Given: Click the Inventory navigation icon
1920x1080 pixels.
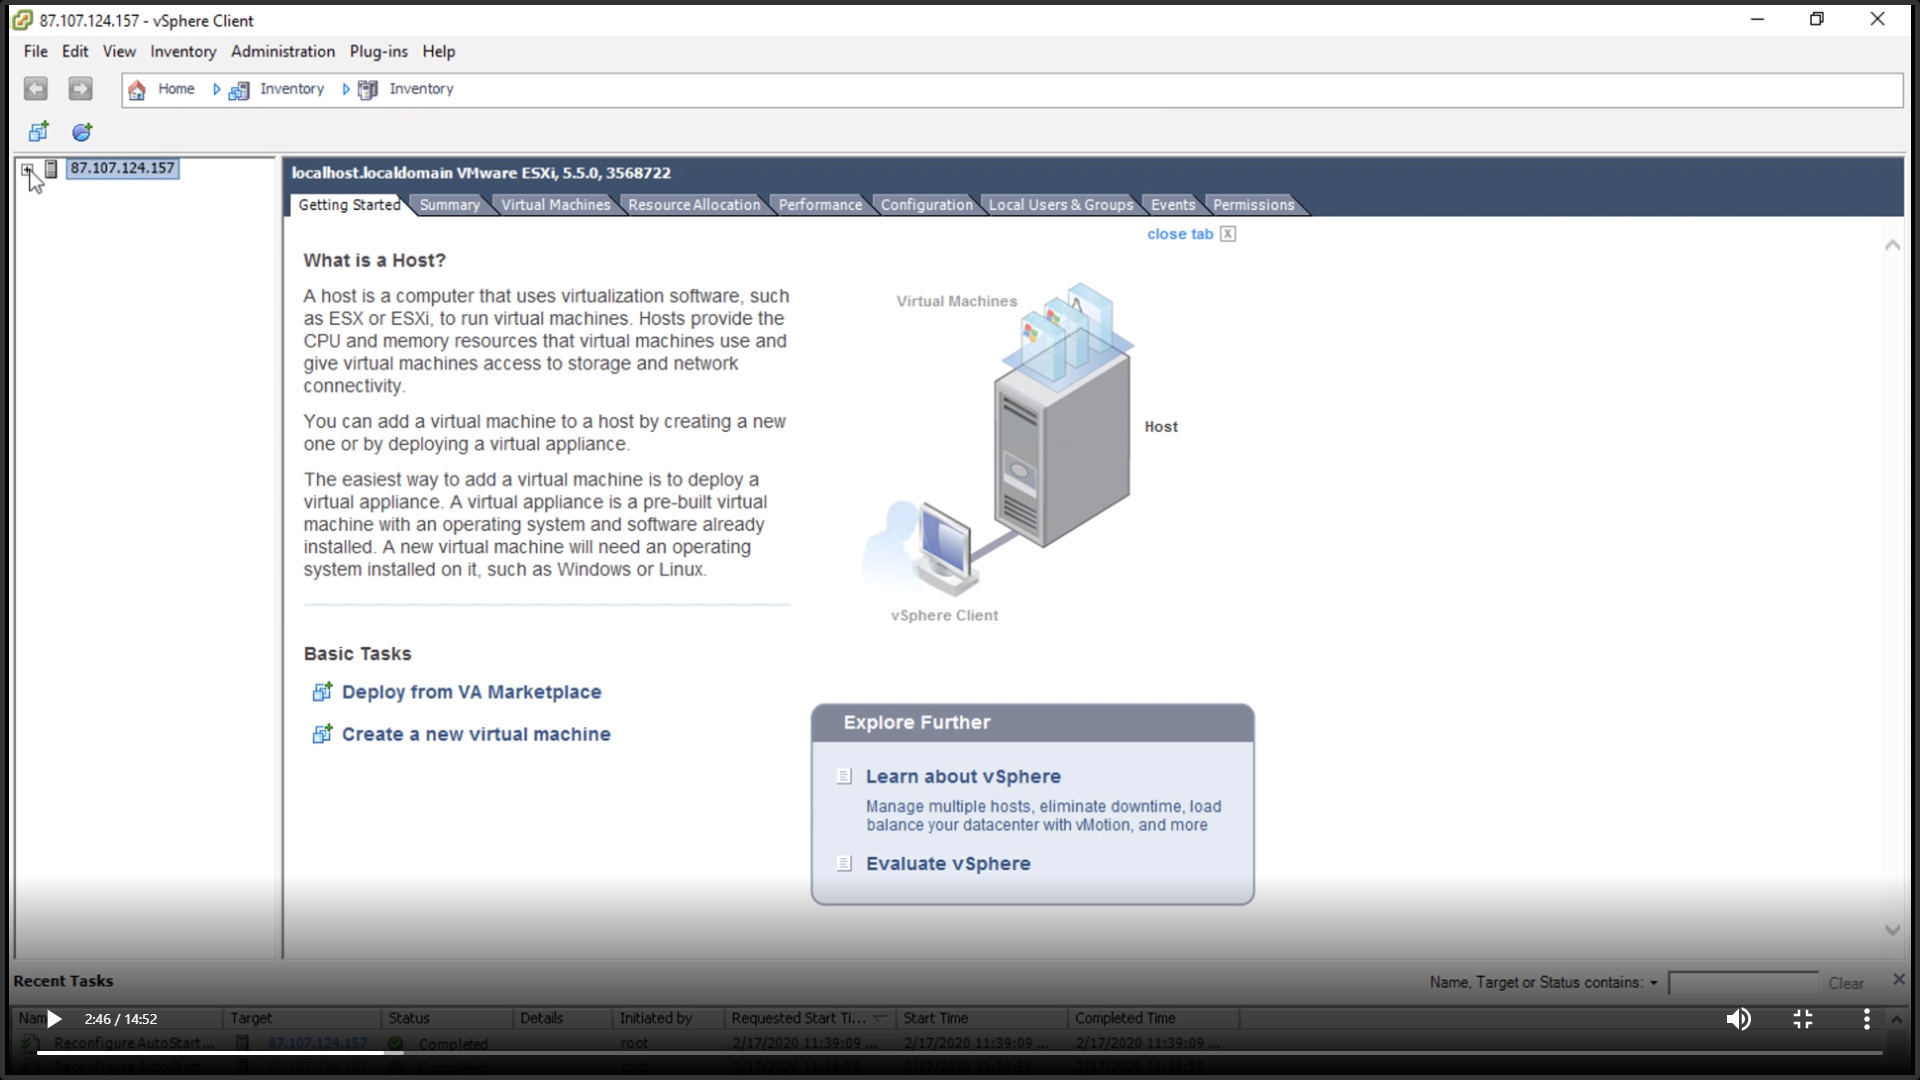Looking at the screenshot, I should click(237, 88).
